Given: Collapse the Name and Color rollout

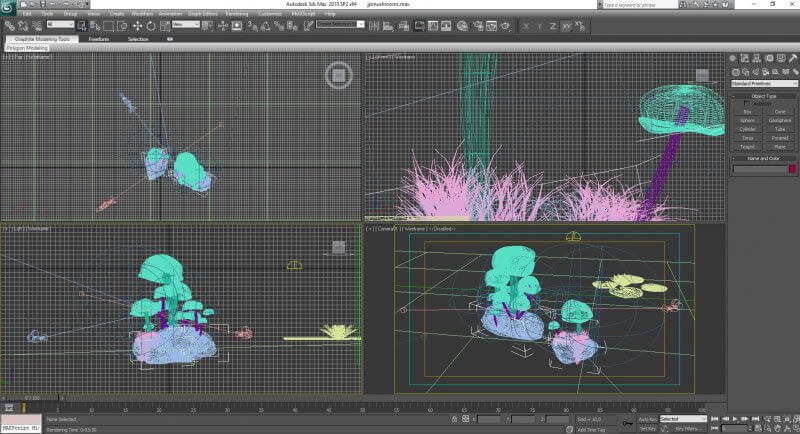Looking at the screenshot, I should click(764, 159).
